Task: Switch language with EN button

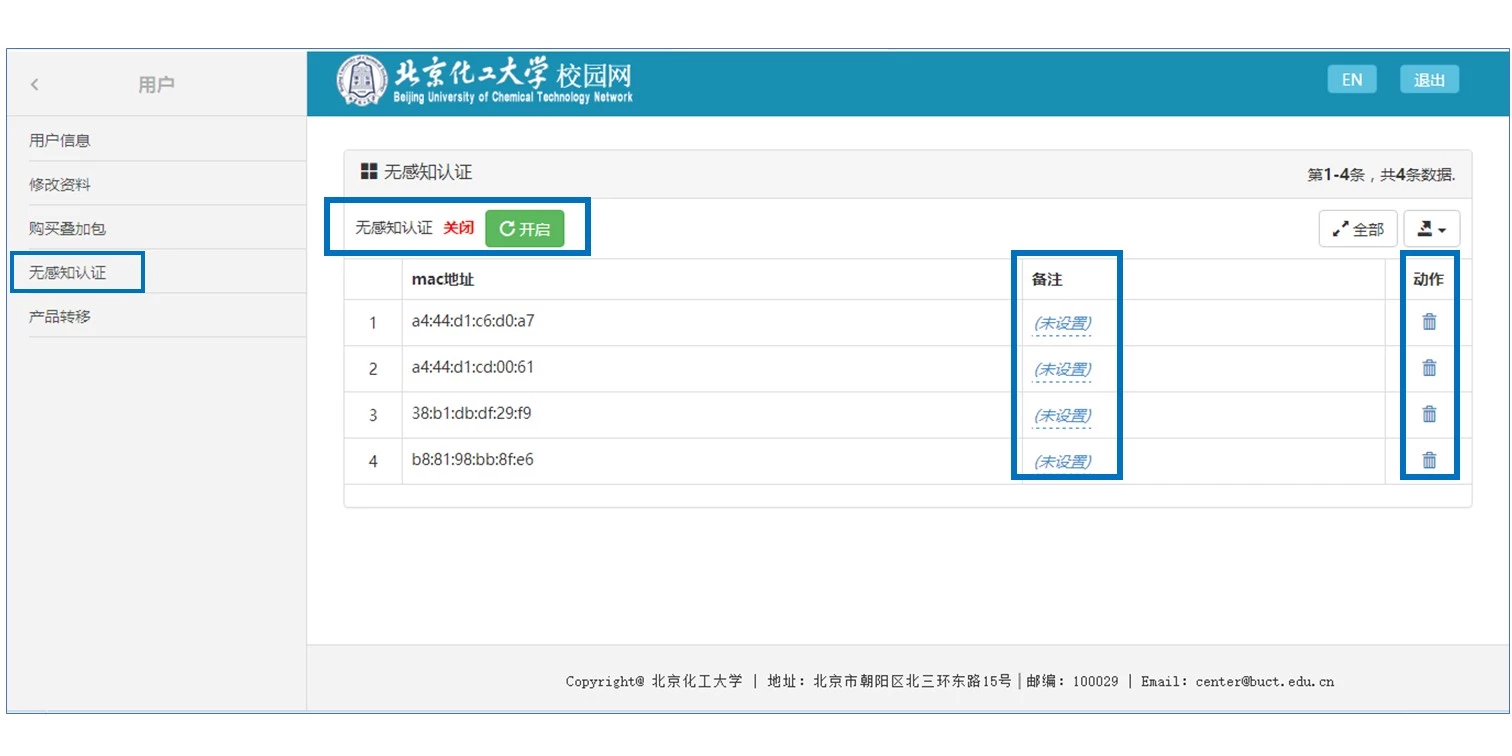Action: coord(1351,80)
